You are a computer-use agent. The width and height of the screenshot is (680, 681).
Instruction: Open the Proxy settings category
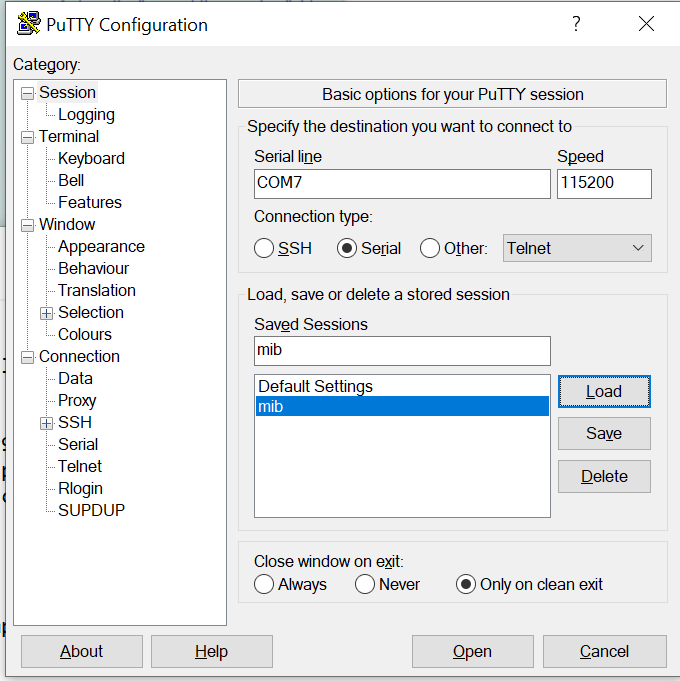coord(77,400)
